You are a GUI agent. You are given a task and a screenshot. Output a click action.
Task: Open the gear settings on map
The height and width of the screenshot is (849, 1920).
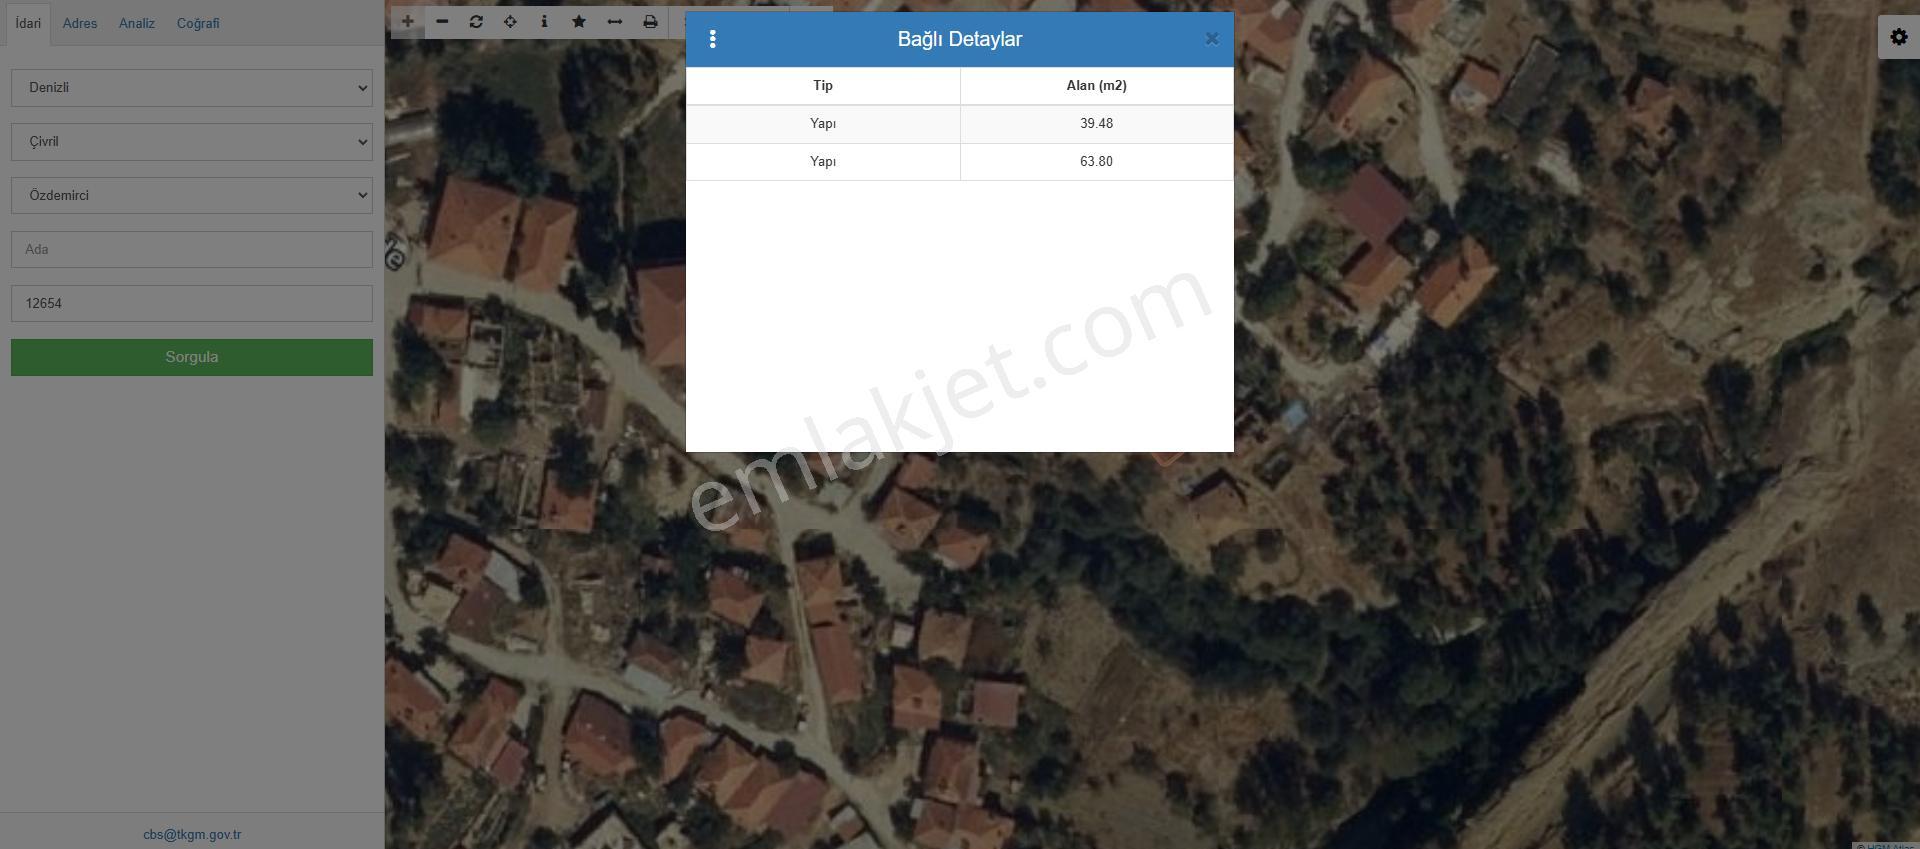click(1898, 38)
